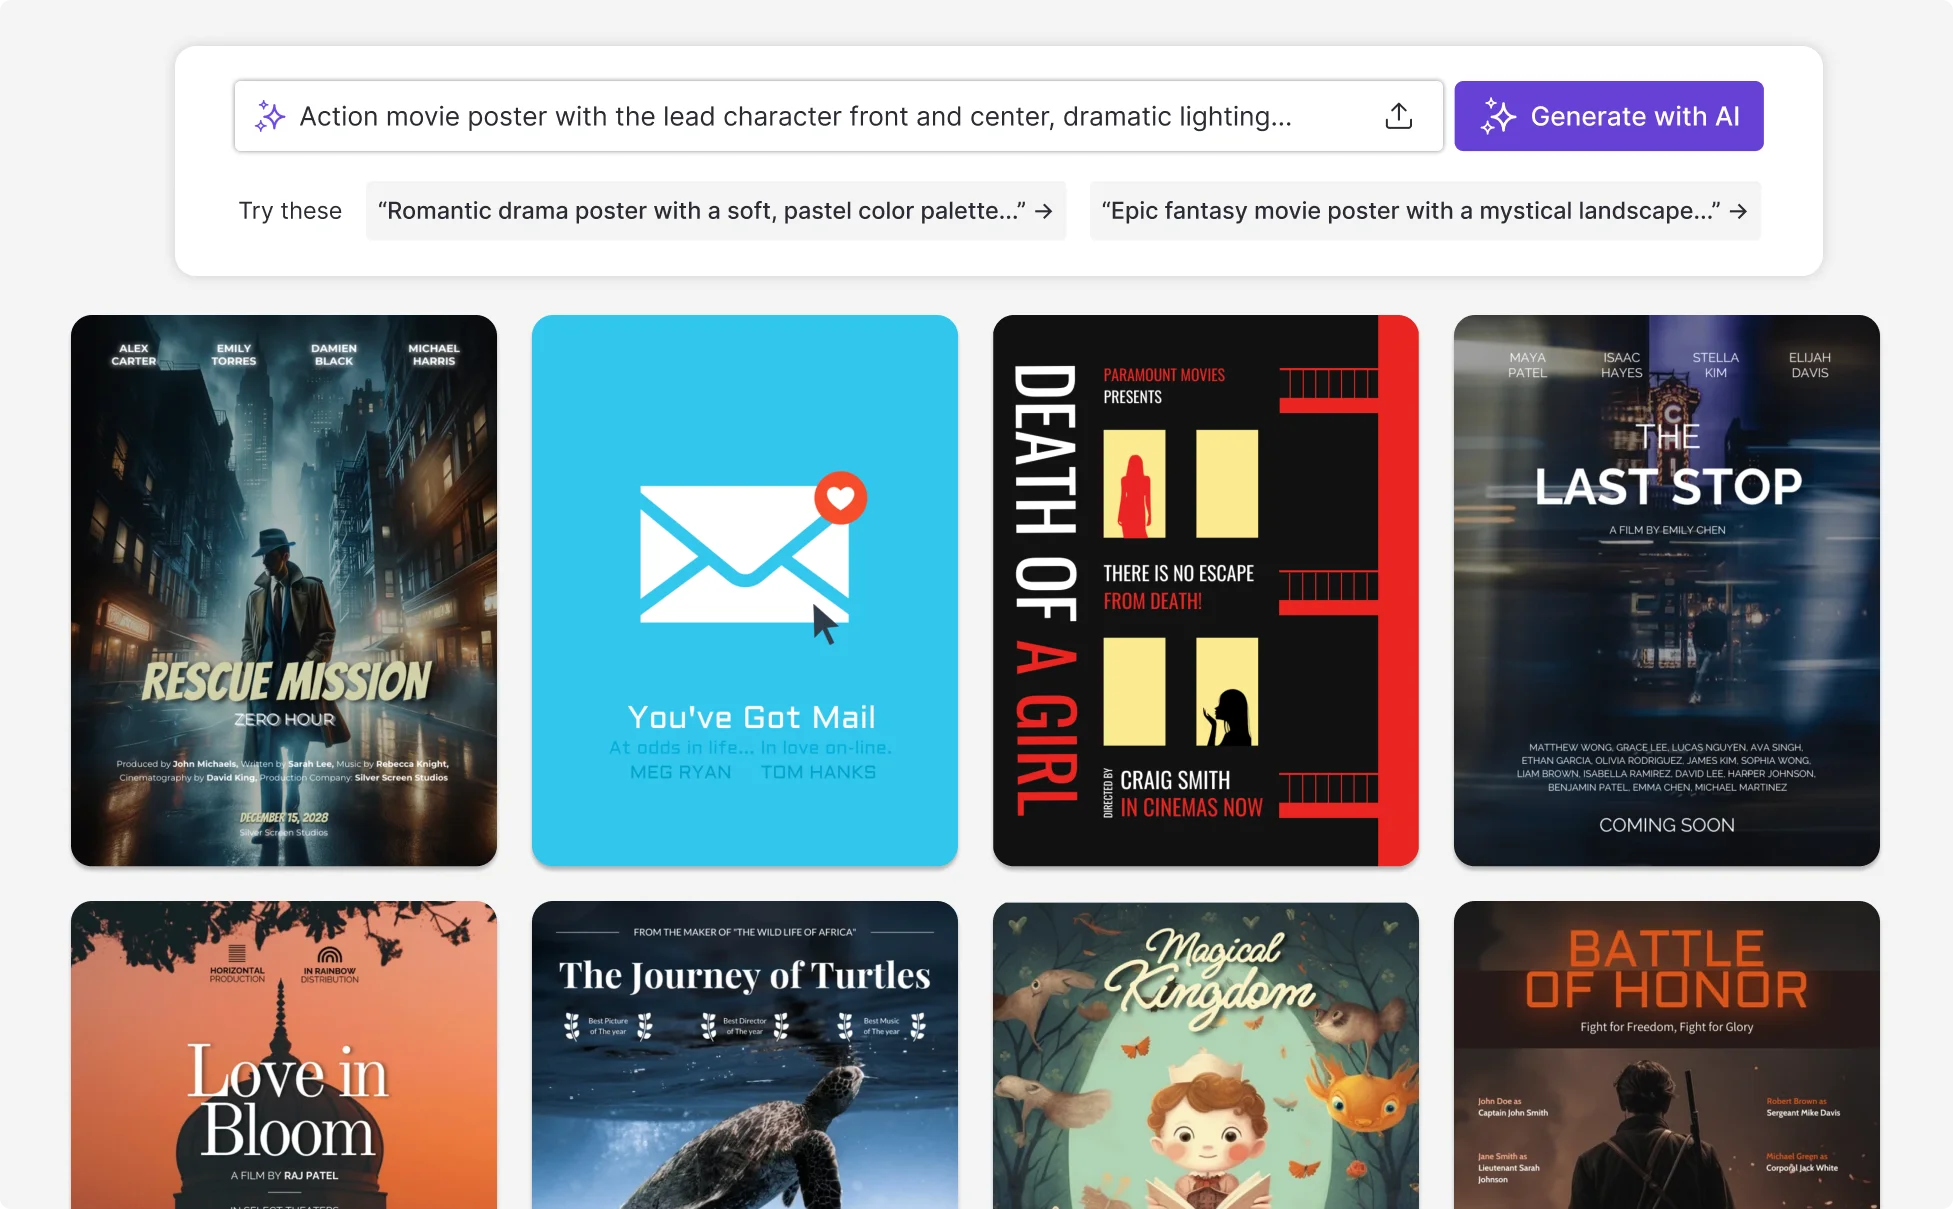Open the Death of a Girl poster
Viewport: 1953px width, 1209px height.
click(1206, 590)
